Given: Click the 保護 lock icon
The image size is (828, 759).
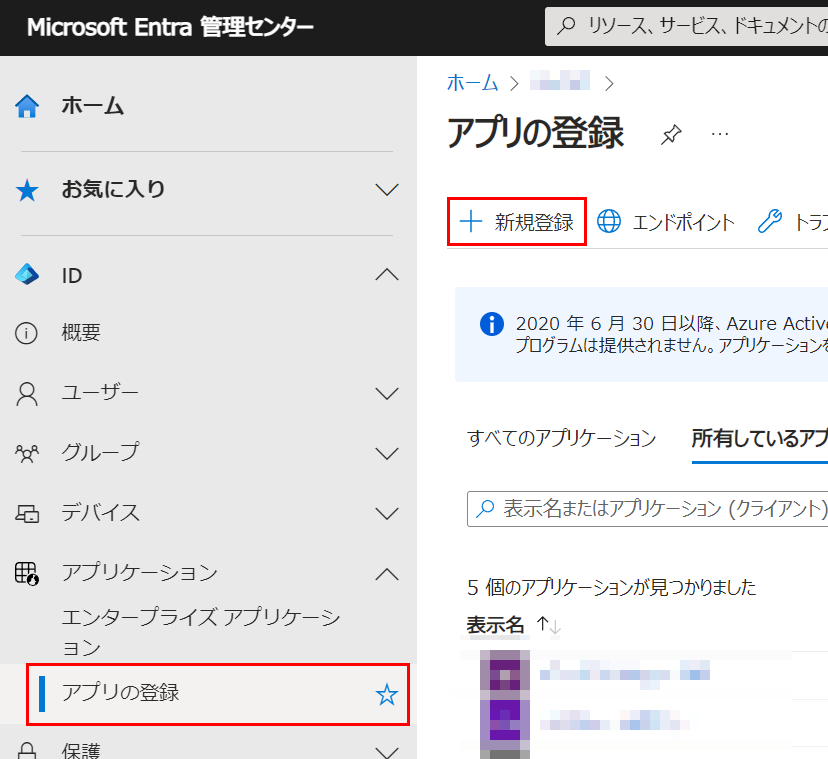Looking at the screenshot, I should point(27,751).
